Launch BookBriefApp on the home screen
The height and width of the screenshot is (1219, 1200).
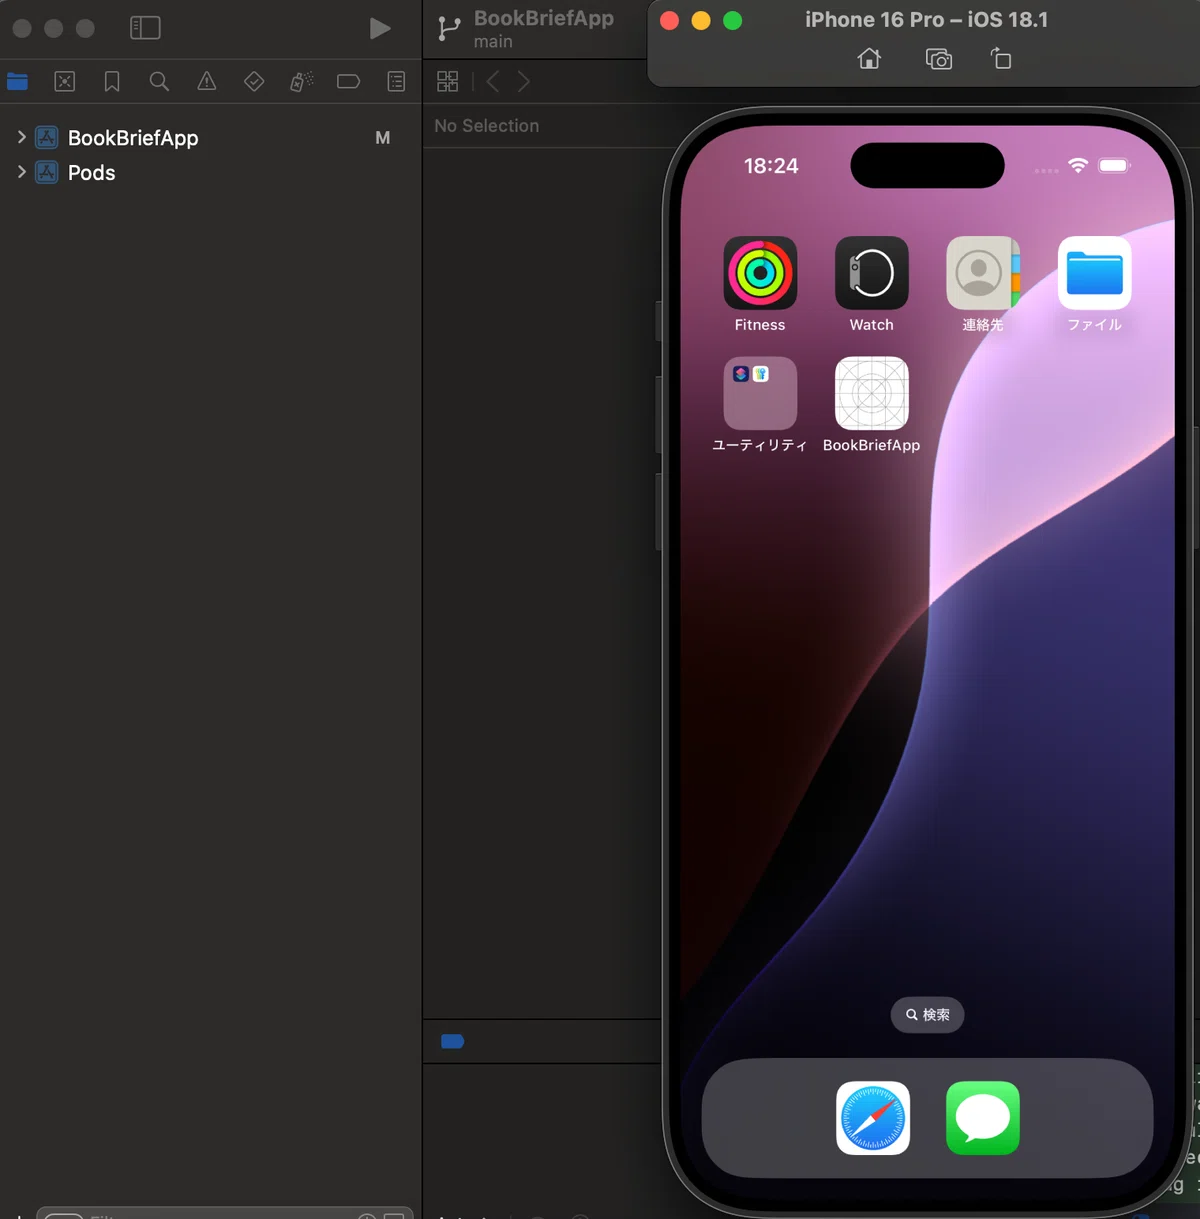click(x=871, y=393)
